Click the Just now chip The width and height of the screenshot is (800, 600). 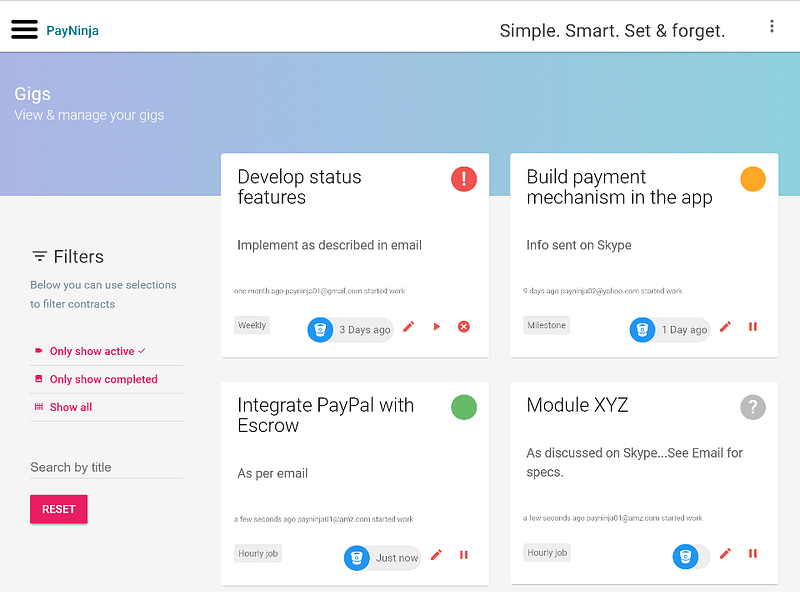coord(383,558)
